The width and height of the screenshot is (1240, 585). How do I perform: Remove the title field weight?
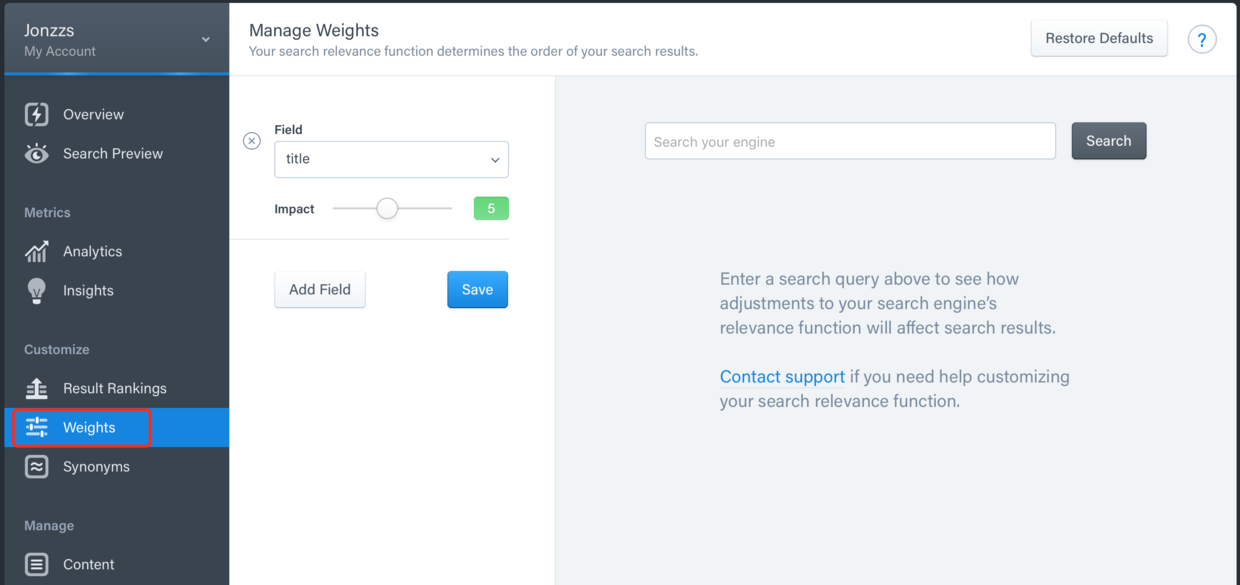(252, 141)
